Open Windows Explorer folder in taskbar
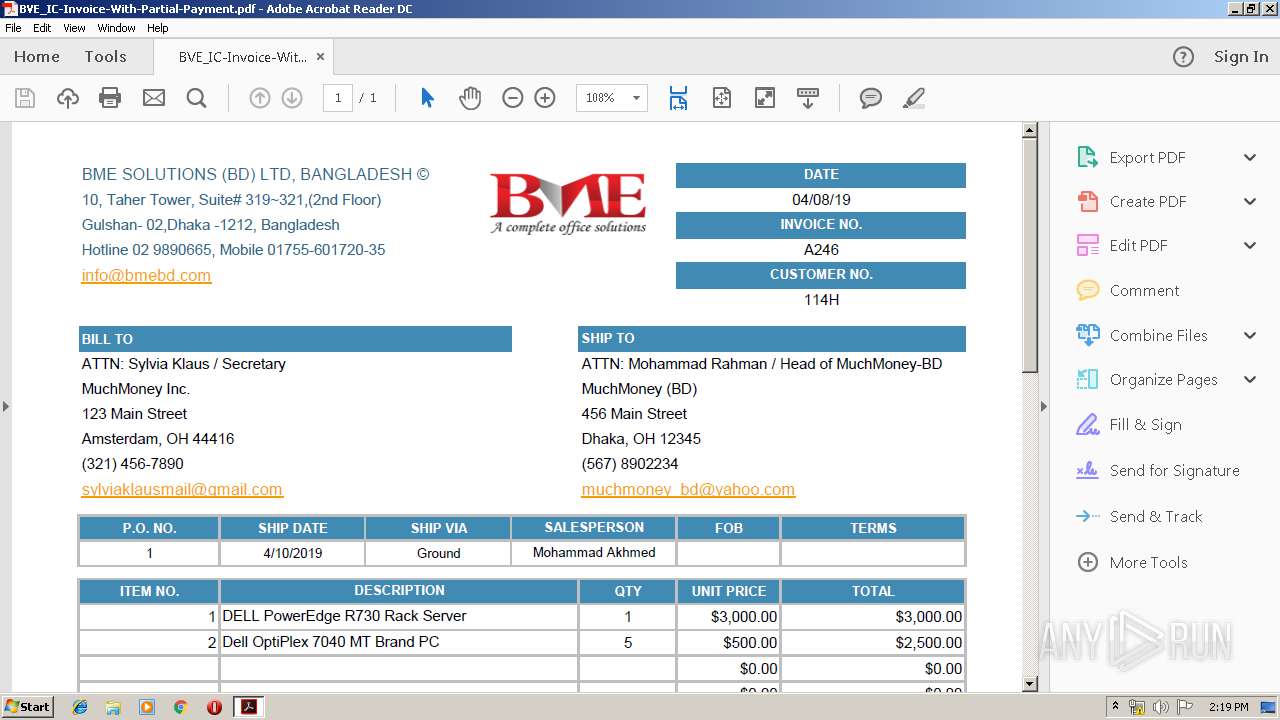The width and height of the screenshot is (1280, 720). 113,707
